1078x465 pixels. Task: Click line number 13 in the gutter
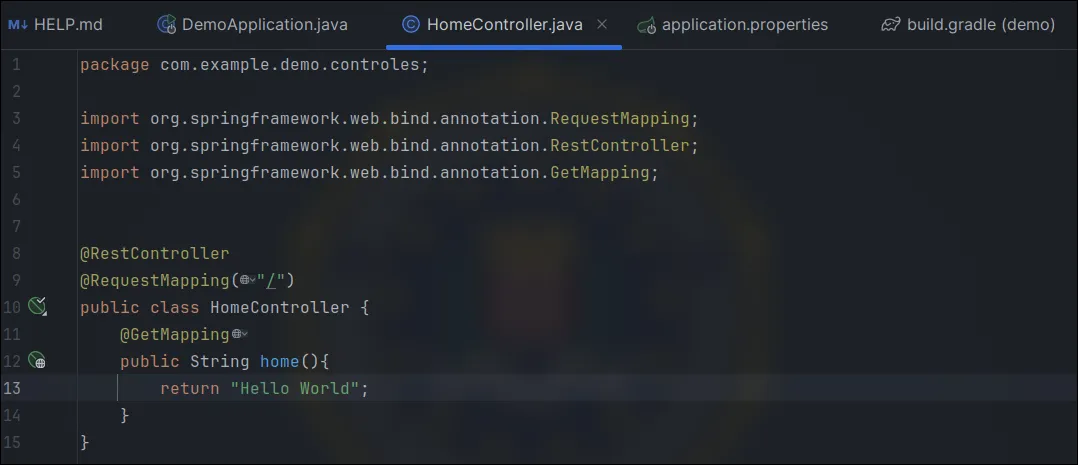tap(12, 388)
